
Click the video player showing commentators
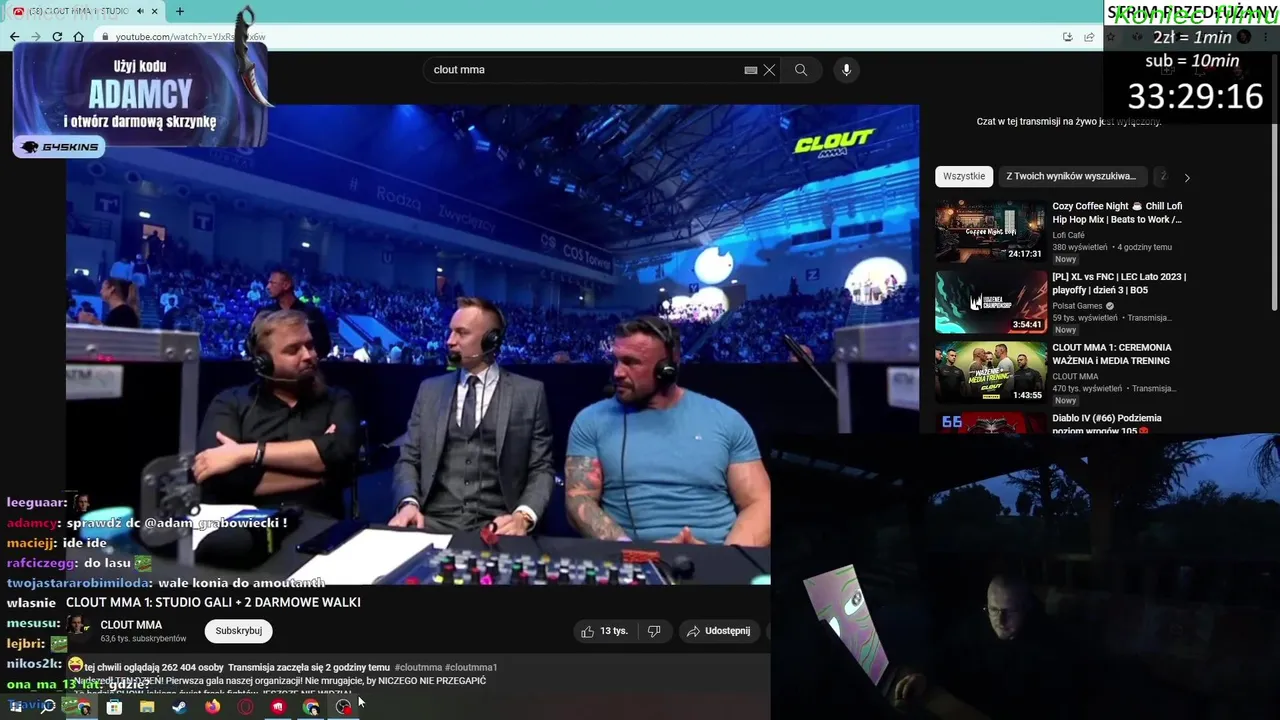click(x=492, y=344)
